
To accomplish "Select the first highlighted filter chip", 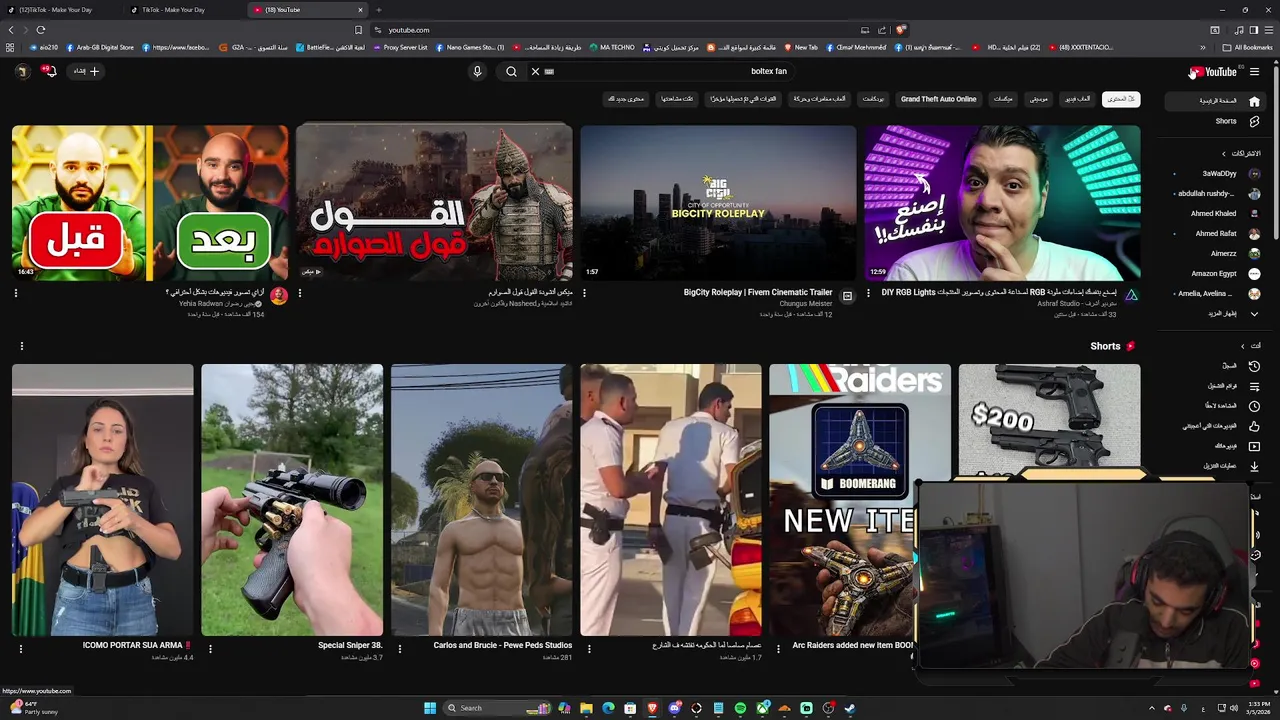I will coord(1121,99).
